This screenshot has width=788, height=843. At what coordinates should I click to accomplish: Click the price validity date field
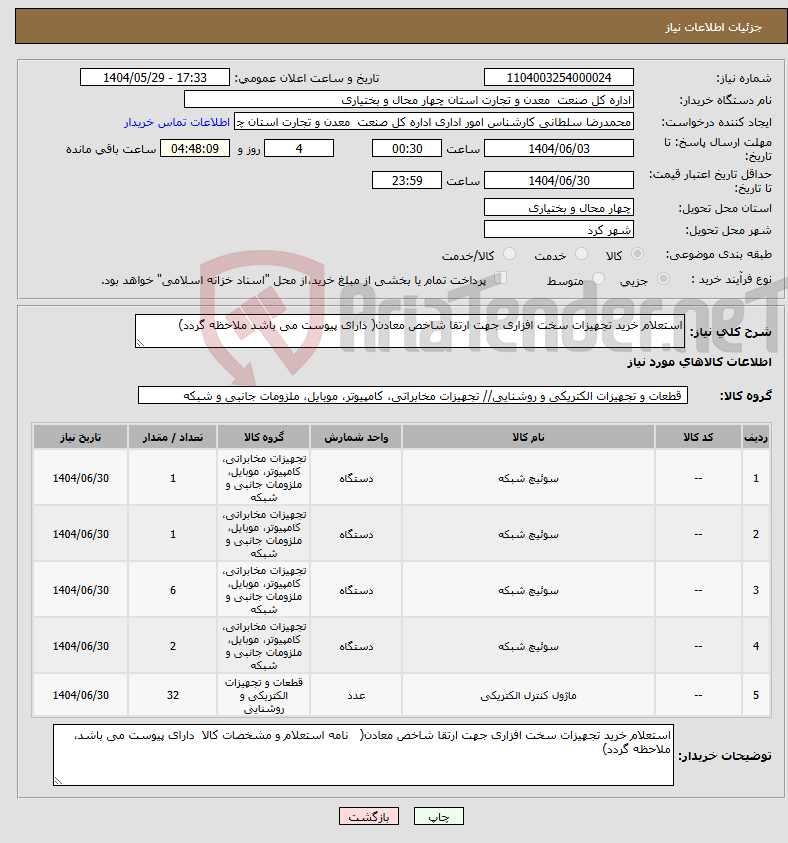tap(558, 180)
